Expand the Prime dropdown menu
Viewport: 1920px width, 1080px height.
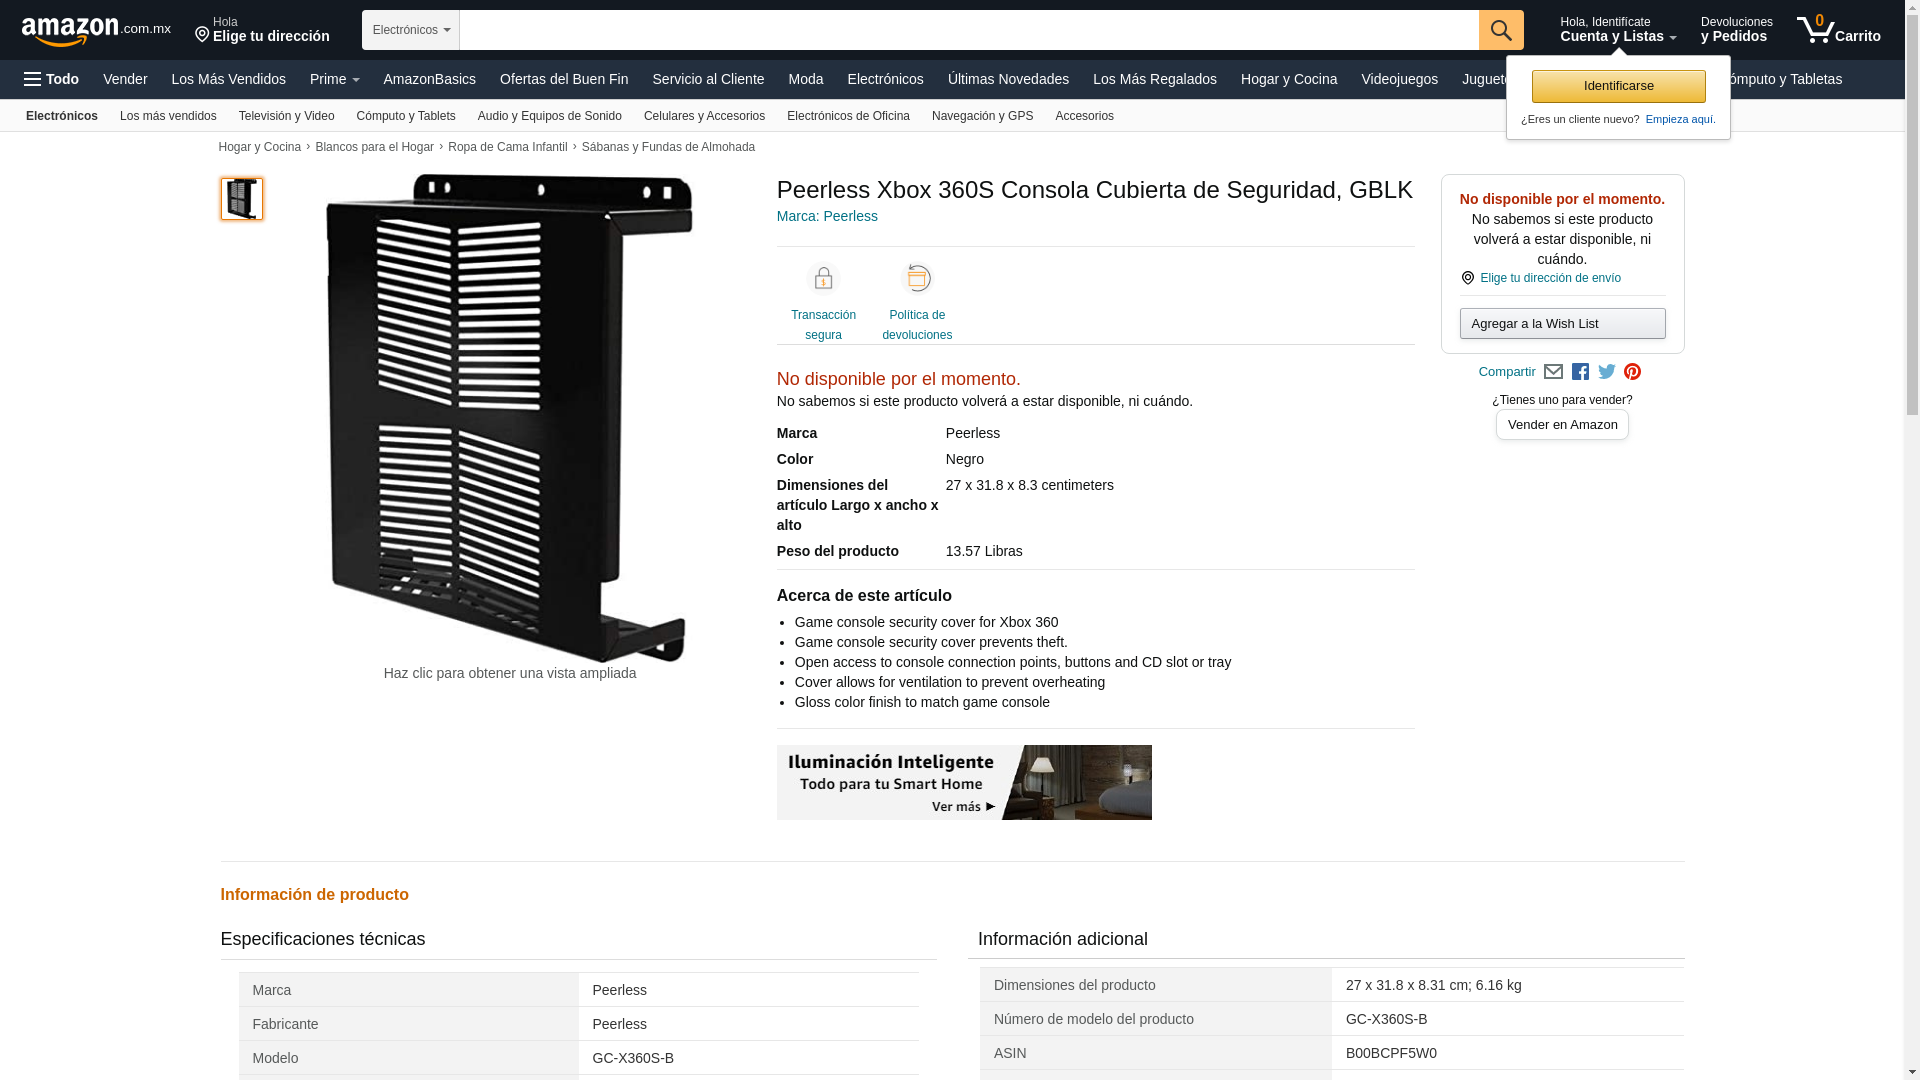[334, 79]
